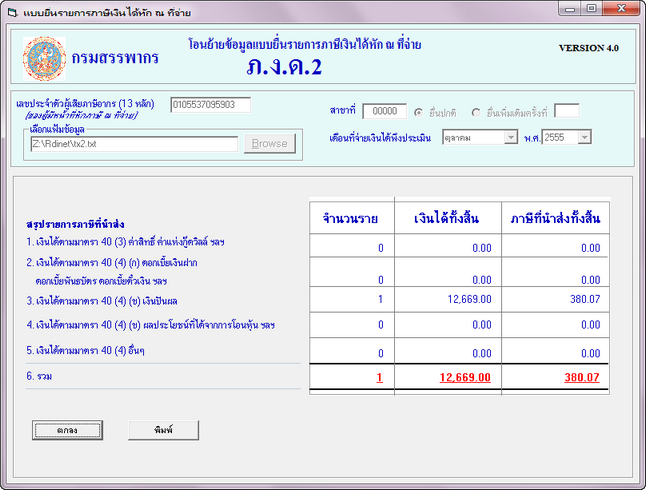Image resolution: width=646 pixels, height=490 pixels.
Task: Click the ตกลง (OK) button
Action: coord(67,430)
